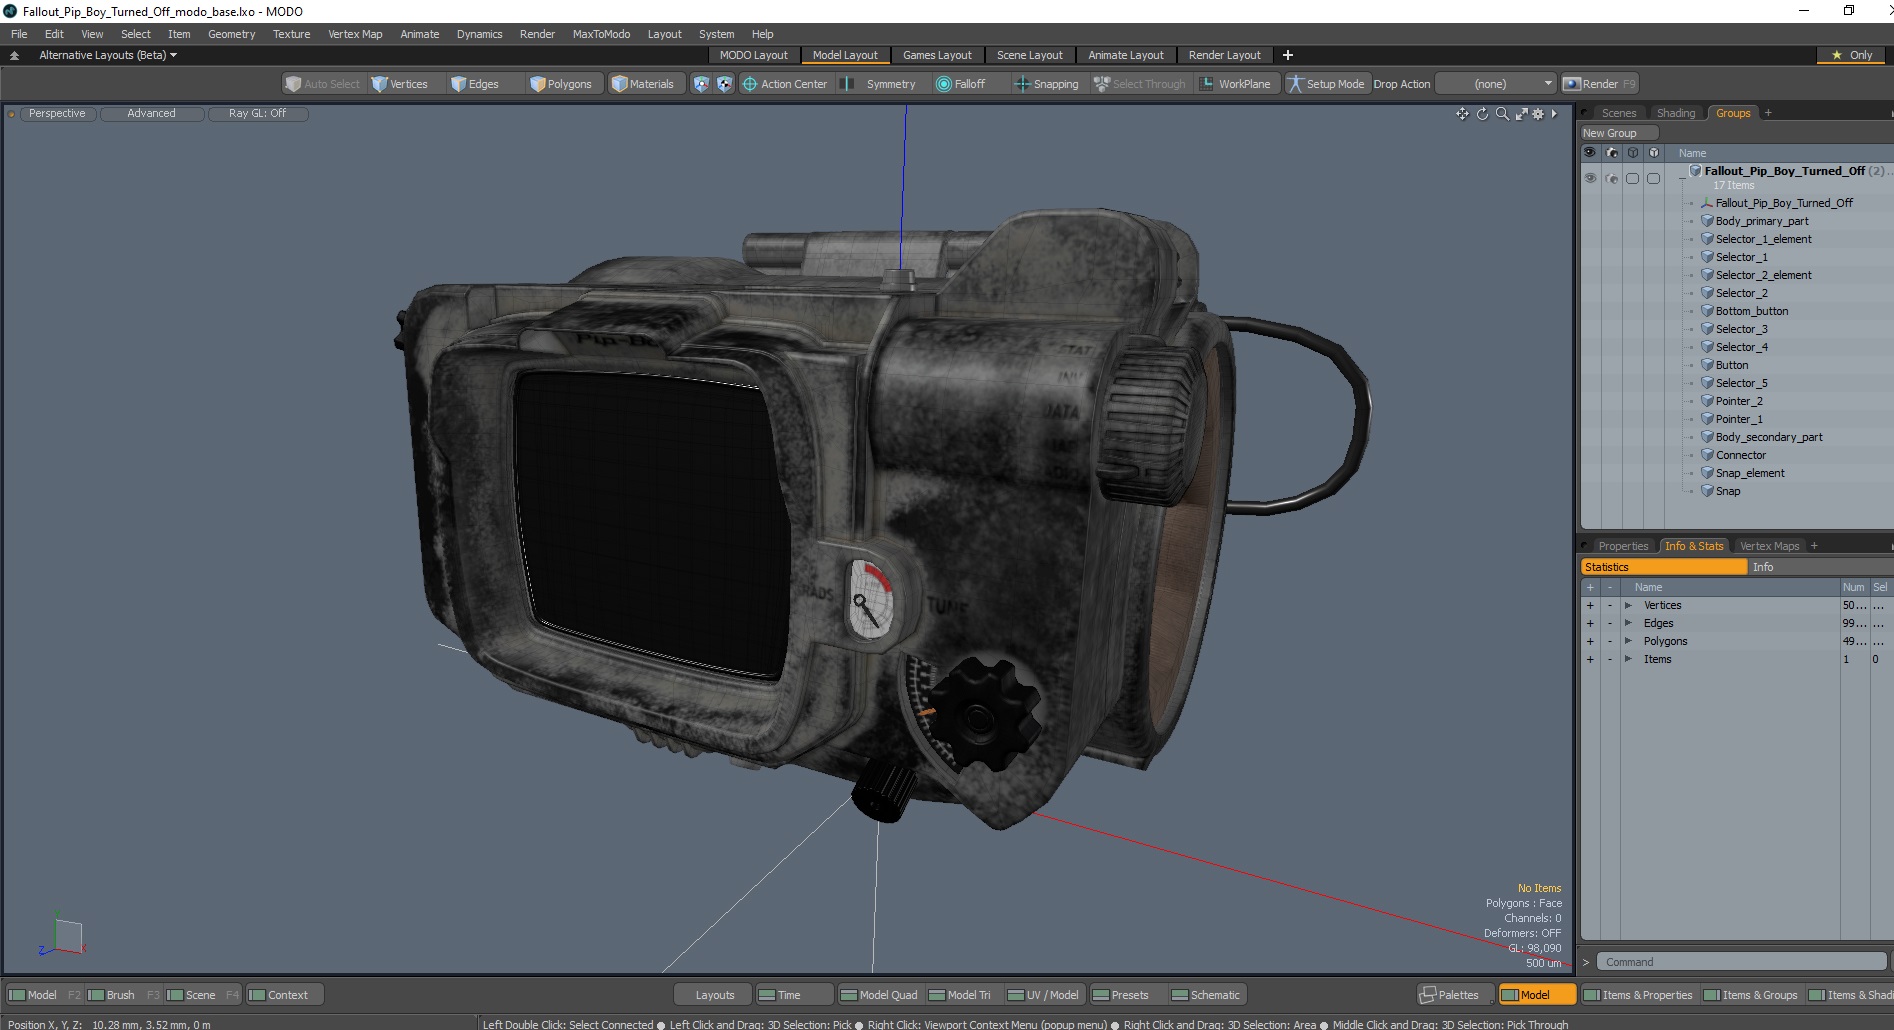Switch to the Shading tab
Screen dimensions: 1894x1030
coord(1675,113)
